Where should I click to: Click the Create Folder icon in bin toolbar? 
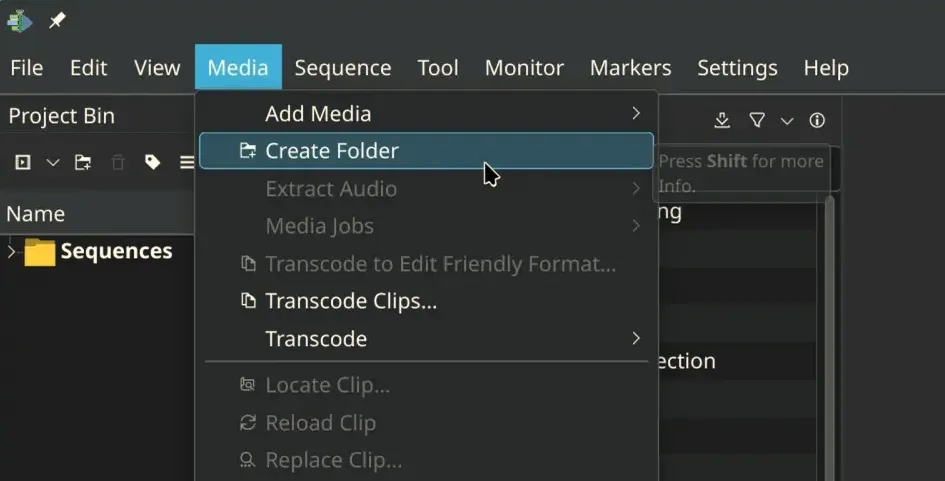[x=83, y=162]
